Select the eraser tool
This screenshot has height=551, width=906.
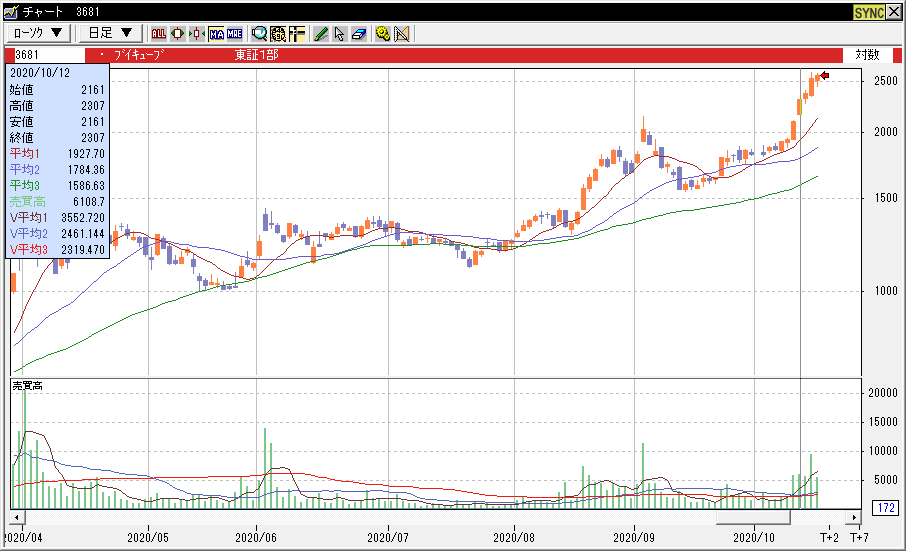[359, 33]
